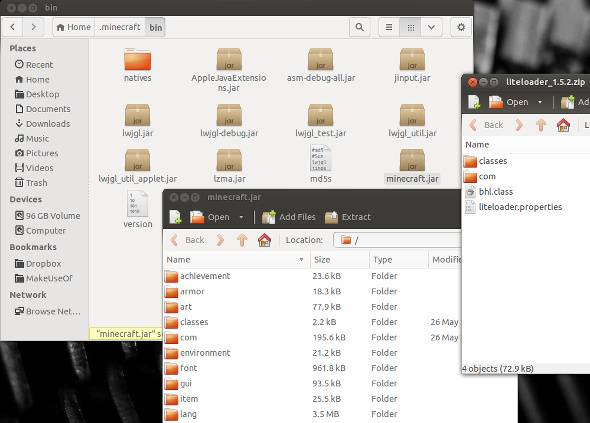This screenshot has width=590, height=423.
Task: Click new archive icon in minecraft.jar window
Action: [175, 217]
